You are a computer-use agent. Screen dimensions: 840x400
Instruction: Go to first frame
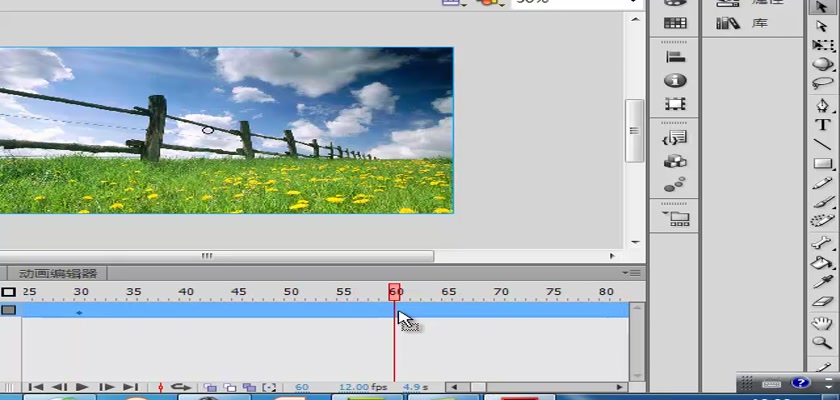[x=36, y=387]
